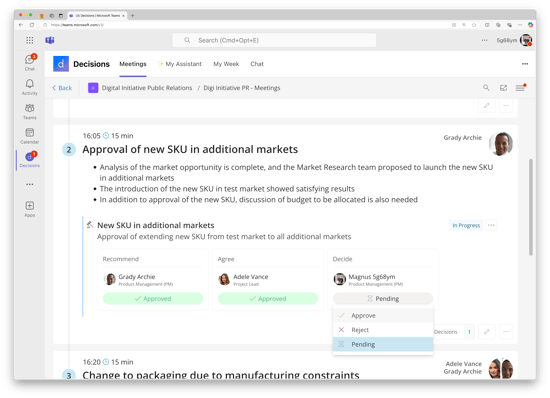Select Reject in the decision dropdown
550x398 pixels.
[383, 330]
